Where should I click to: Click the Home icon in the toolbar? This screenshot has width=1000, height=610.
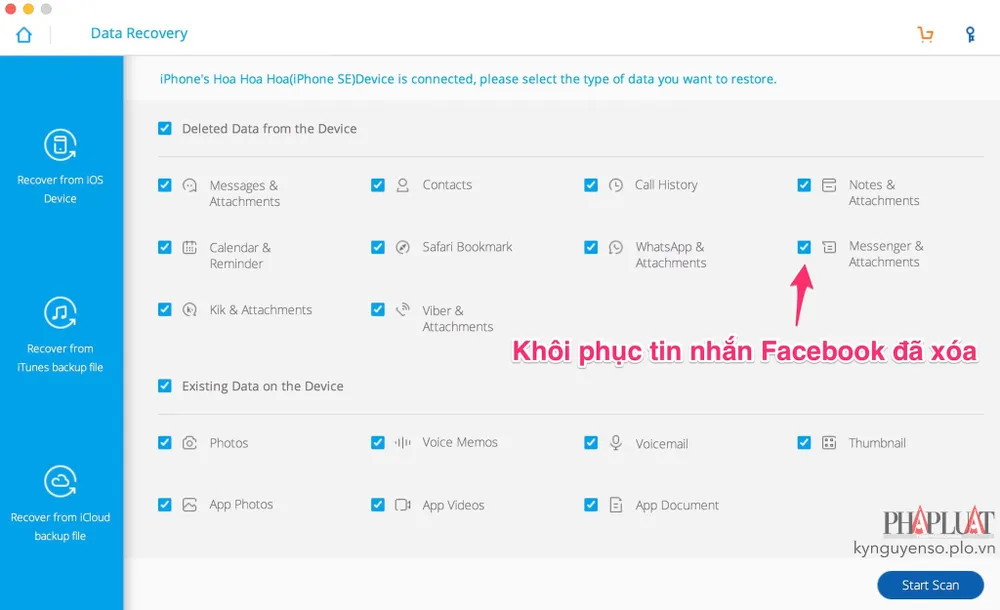[23, 33]
